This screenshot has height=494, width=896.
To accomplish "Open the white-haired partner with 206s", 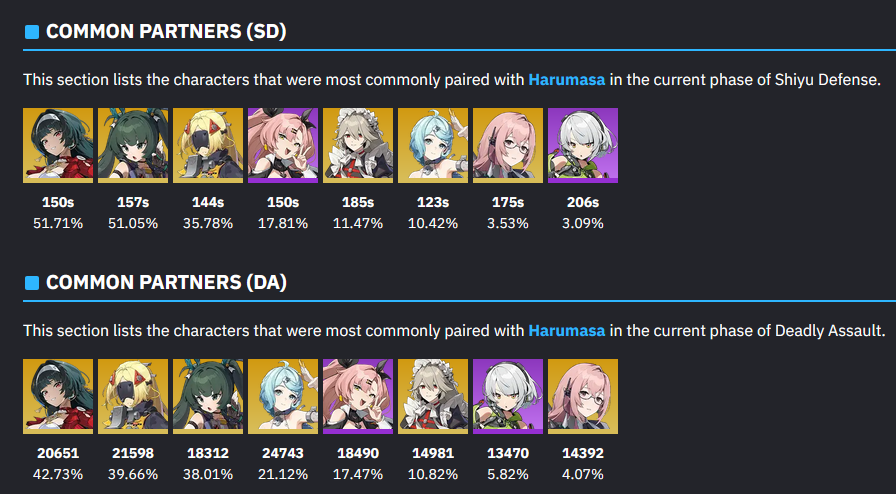I will point(583,145).
